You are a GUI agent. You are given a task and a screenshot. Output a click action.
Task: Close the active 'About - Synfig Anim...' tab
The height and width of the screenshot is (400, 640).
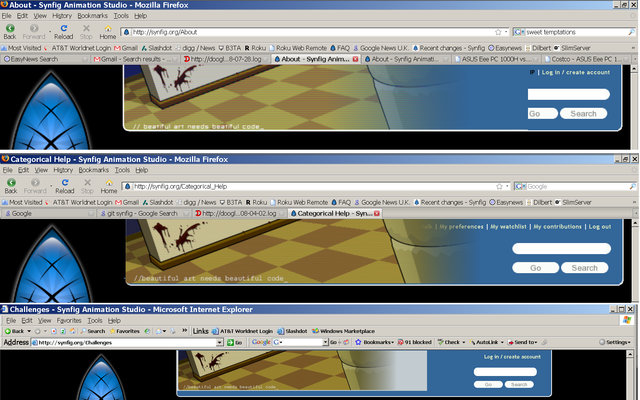coord(355,59)
